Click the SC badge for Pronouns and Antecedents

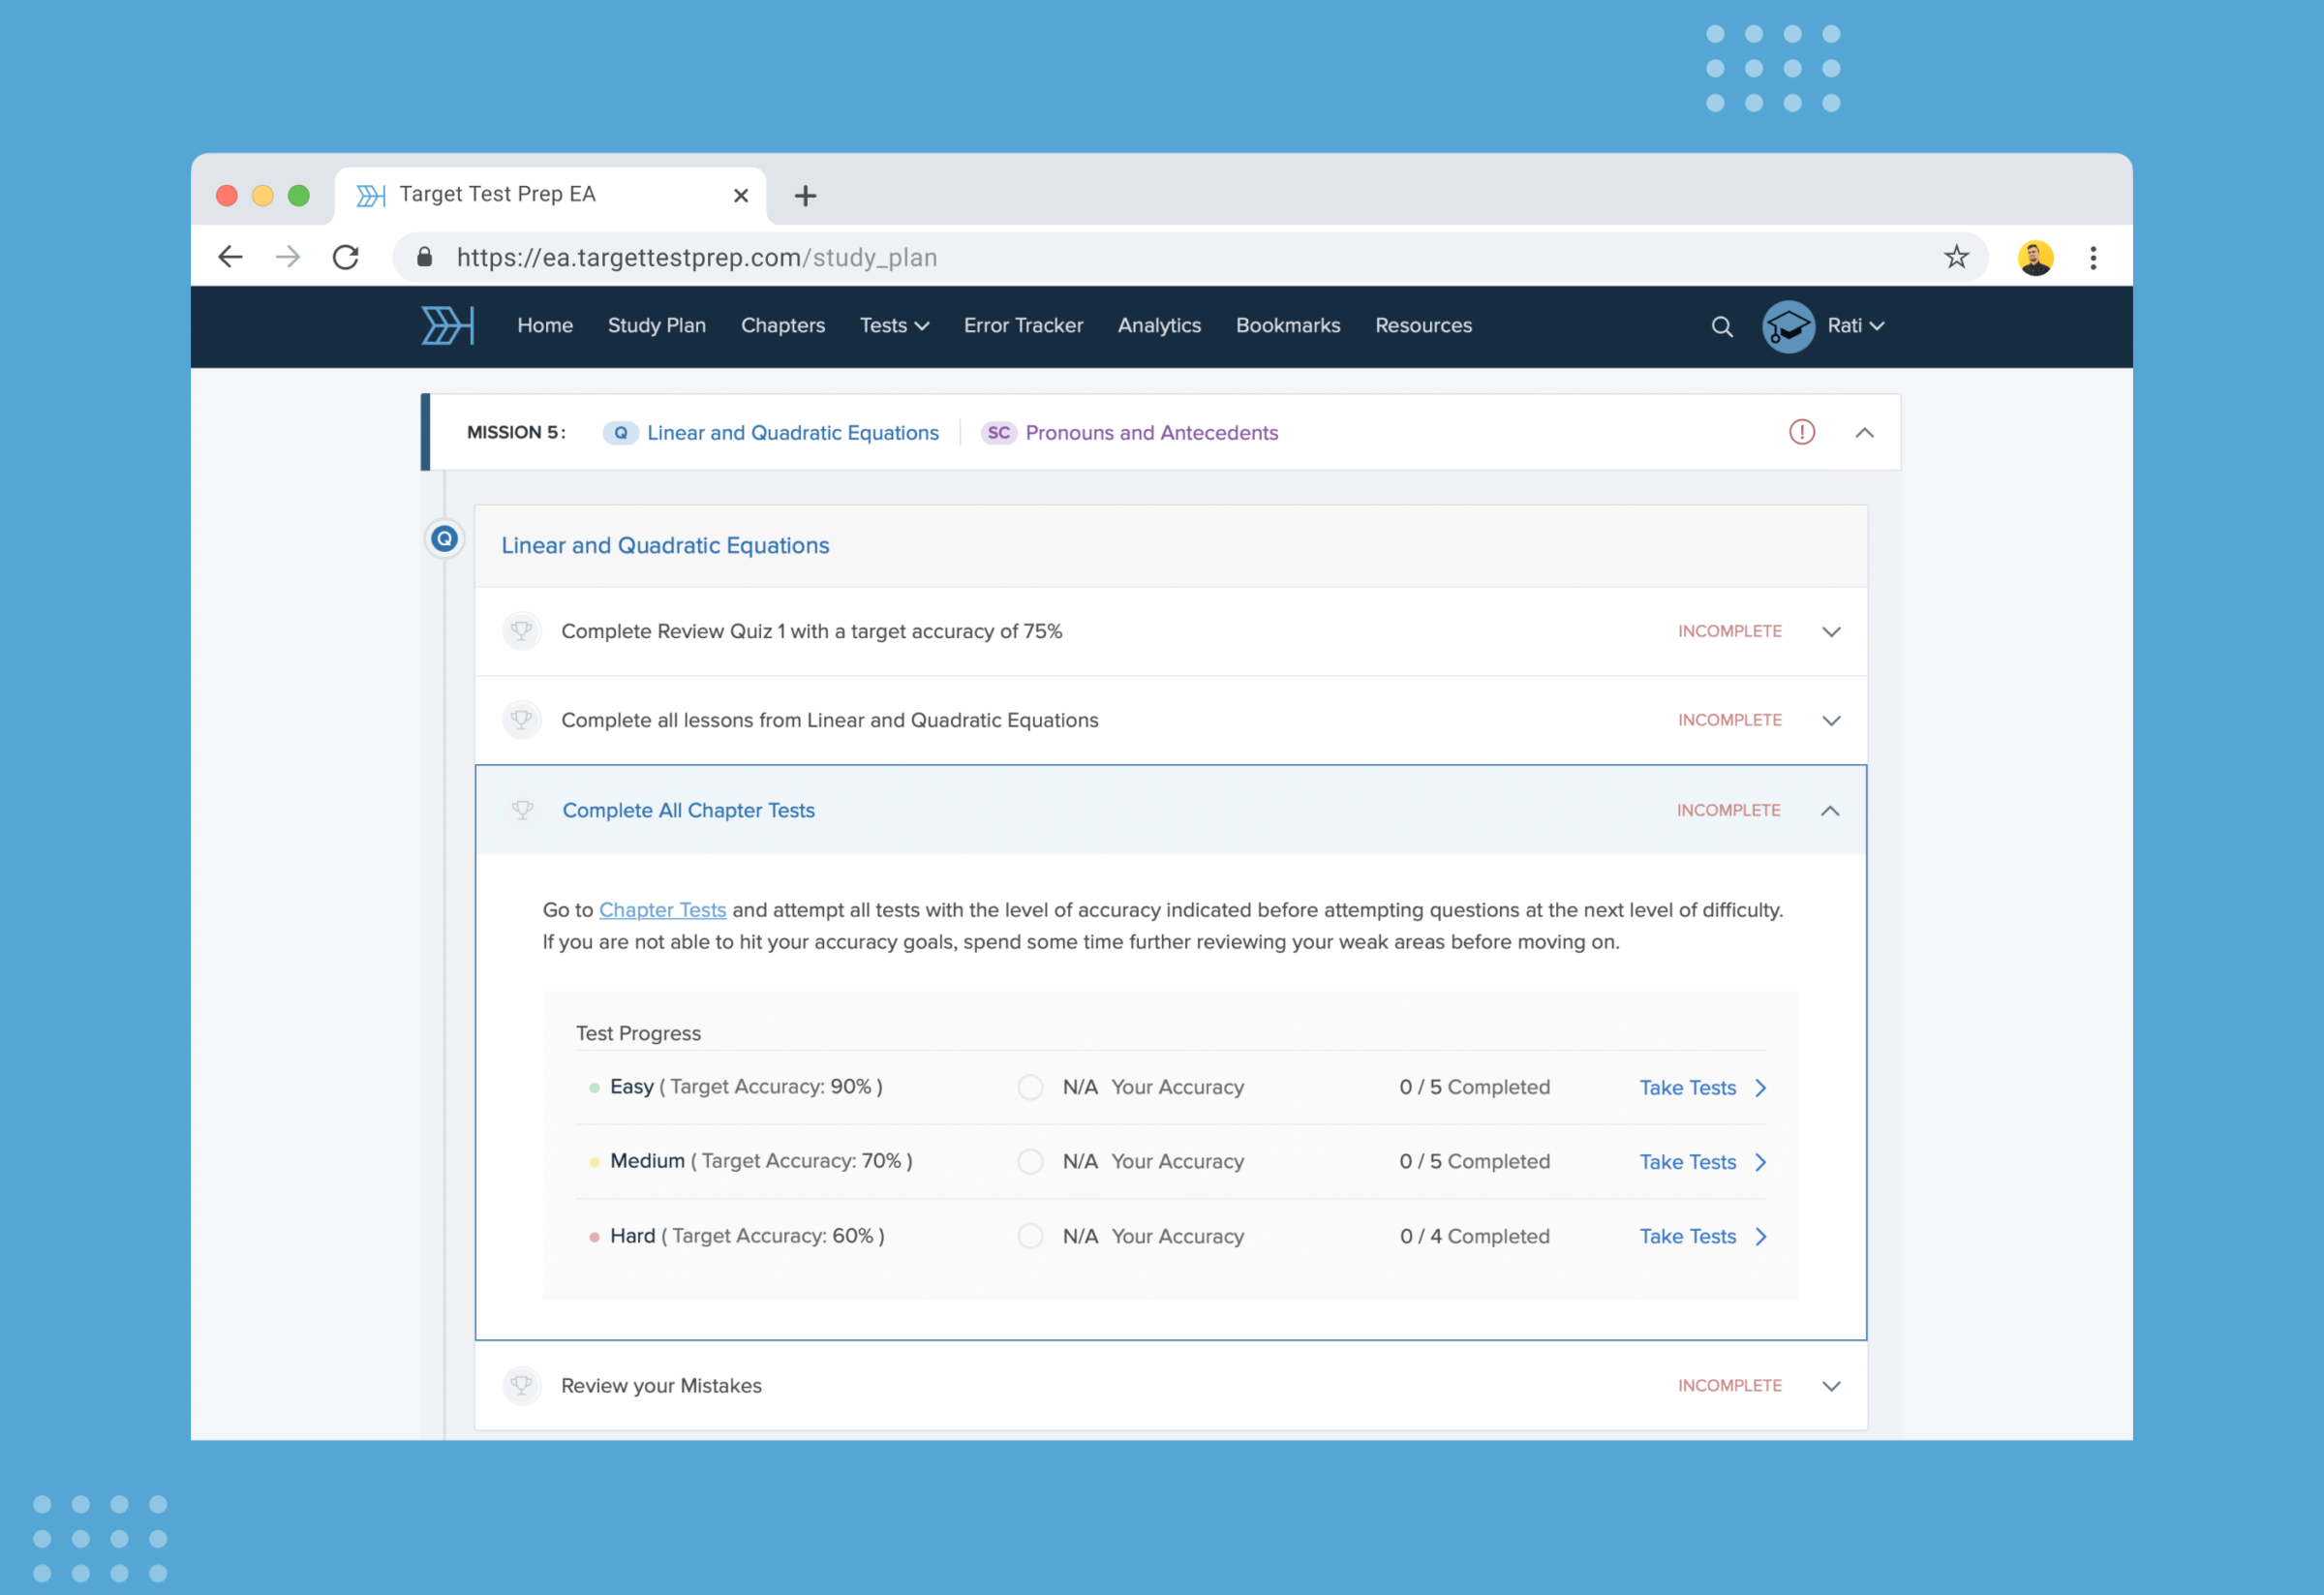click(998, 432)
